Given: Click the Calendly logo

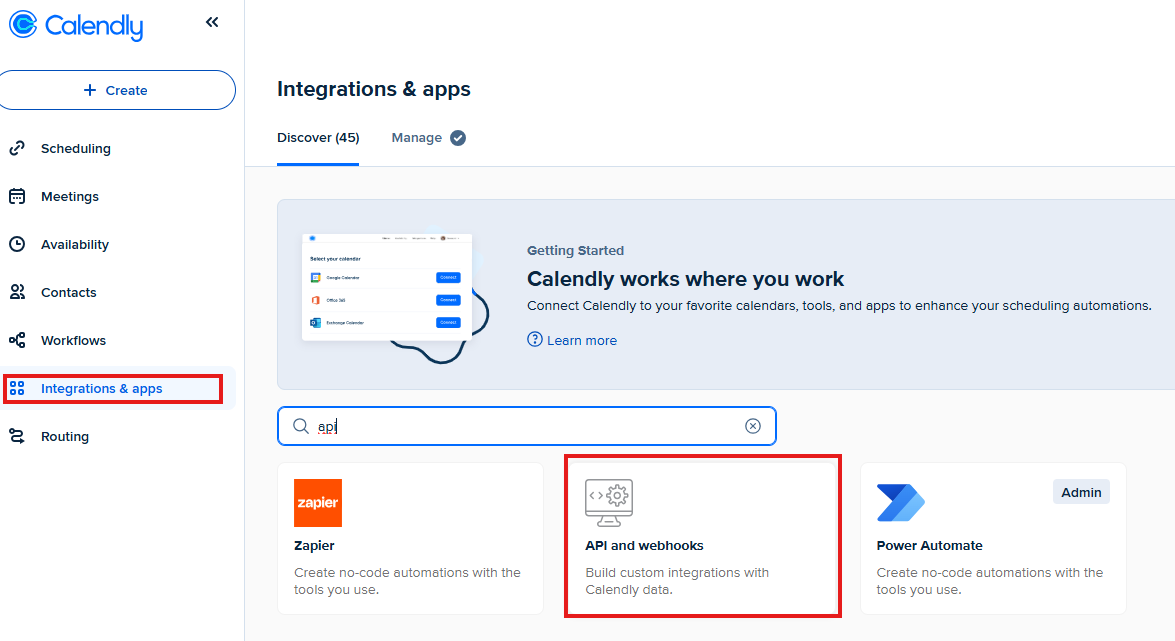Looking at the screenshot, I should [76, 25].
